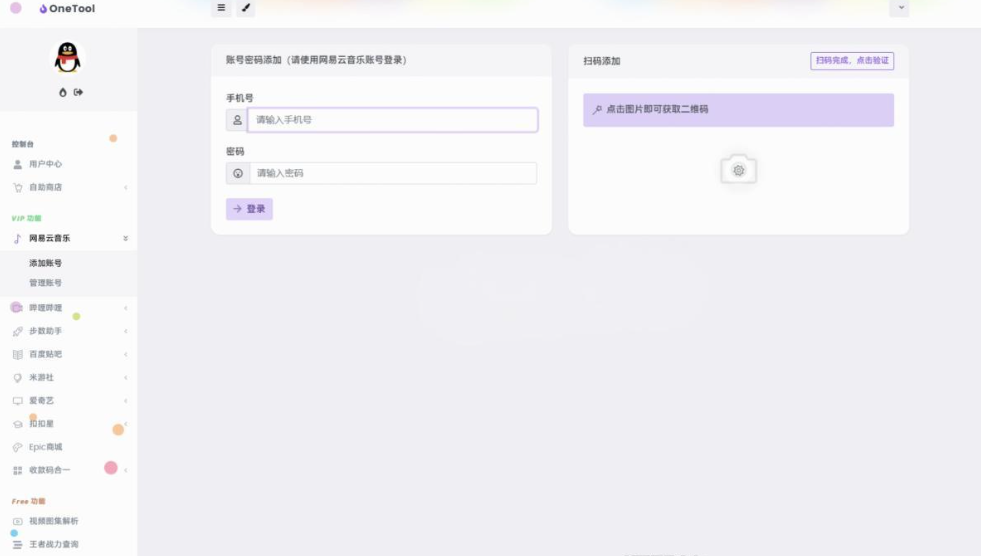Viewport: 981px width, 556px height.
Task: Expand the 收款码合一 chevron
Action: (126, 470)
